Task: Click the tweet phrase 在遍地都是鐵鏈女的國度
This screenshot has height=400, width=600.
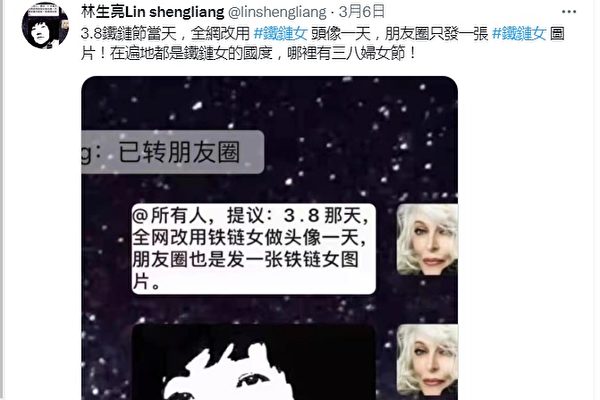Action: point(191,53)
